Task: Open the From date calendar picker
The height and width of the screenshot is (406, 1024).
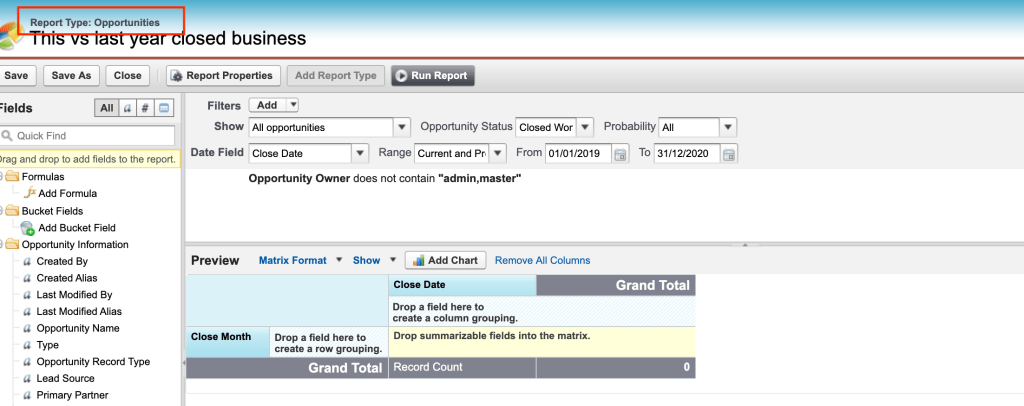Action: tap(620, 154)
